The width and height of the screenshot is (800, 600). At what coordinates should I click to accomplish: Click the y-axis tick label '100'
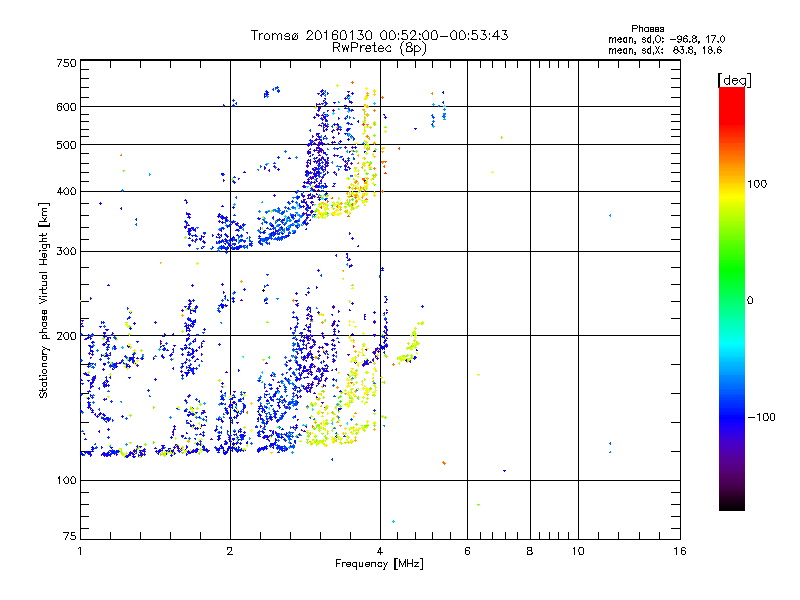tap(66, 481)
